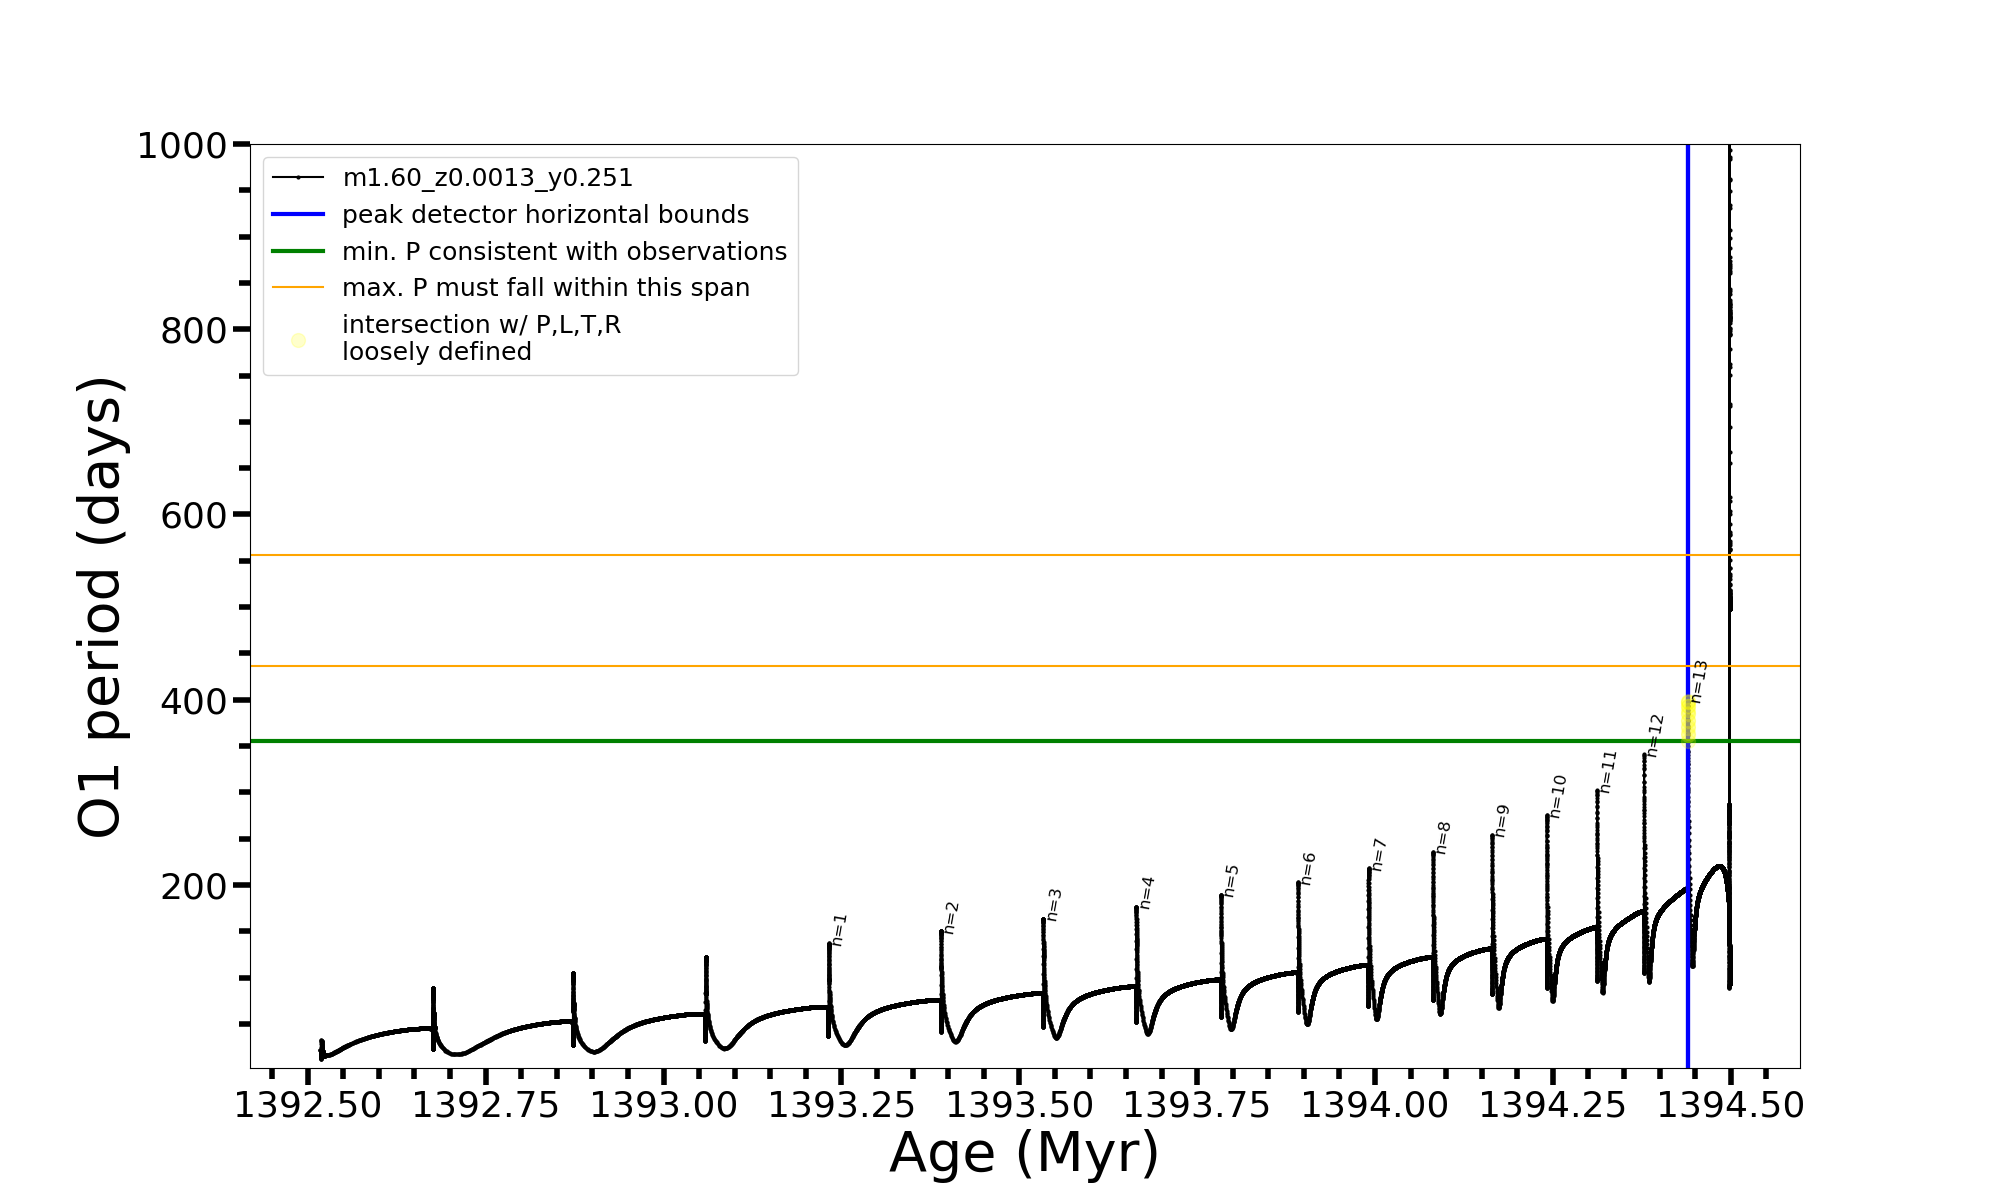Screen dimensions: 2000x1200
Task: Click the n=13 peak label
Action: [x=1699, y=682]
